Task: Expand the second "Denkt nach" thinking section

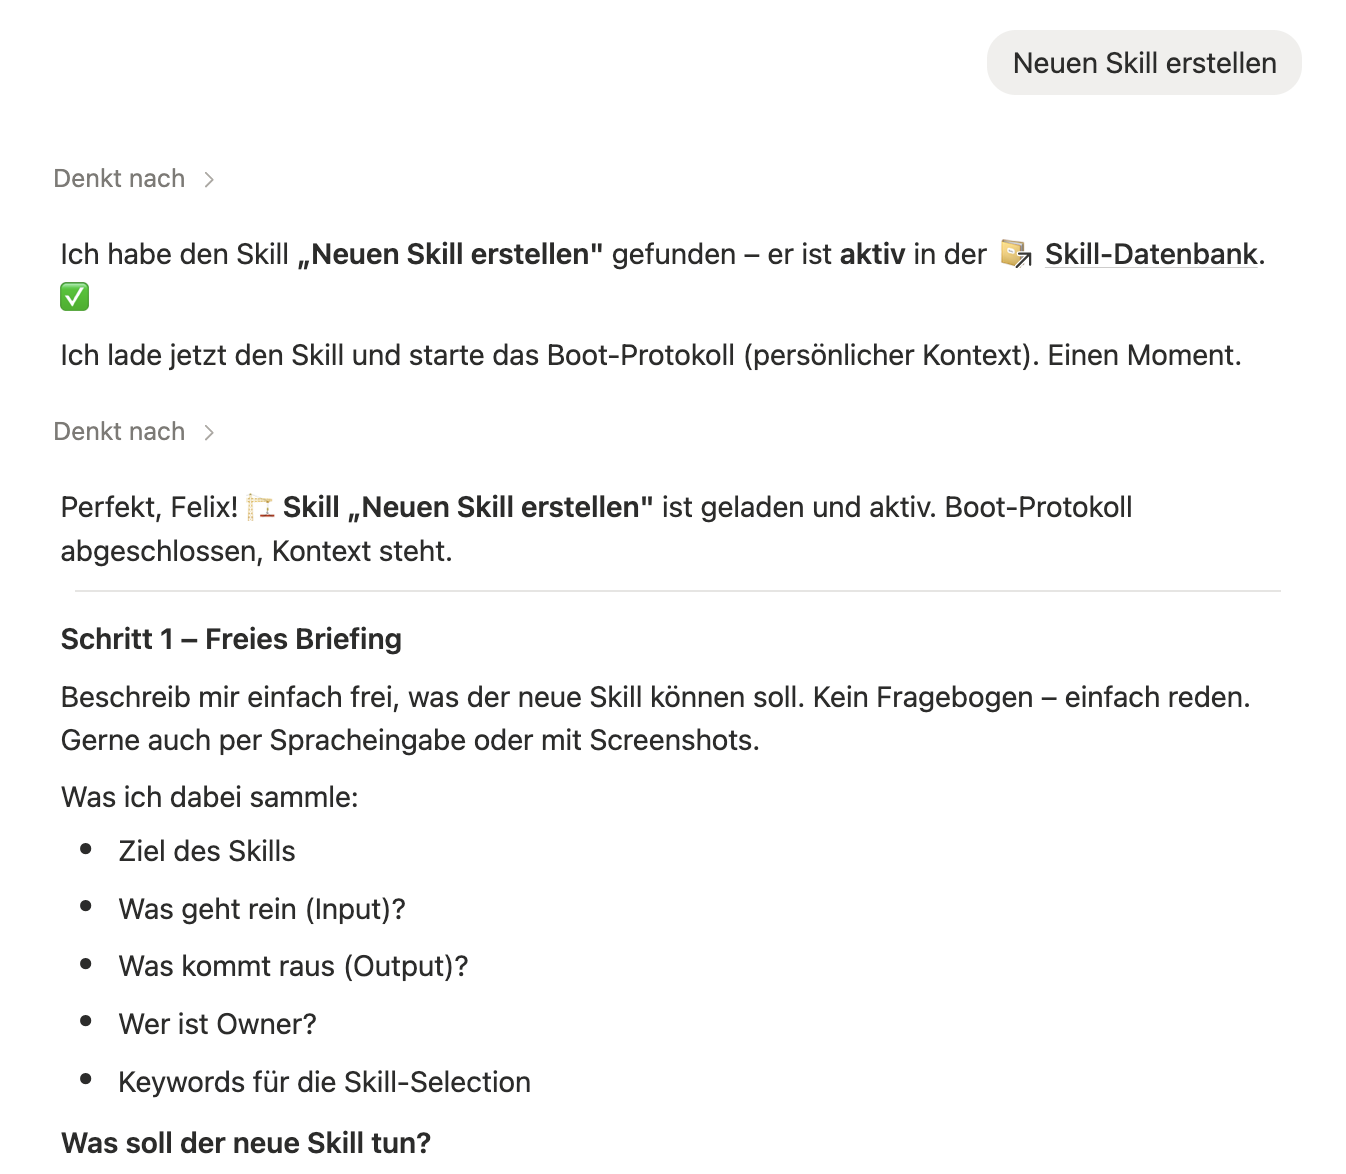Action: [119, 432]
